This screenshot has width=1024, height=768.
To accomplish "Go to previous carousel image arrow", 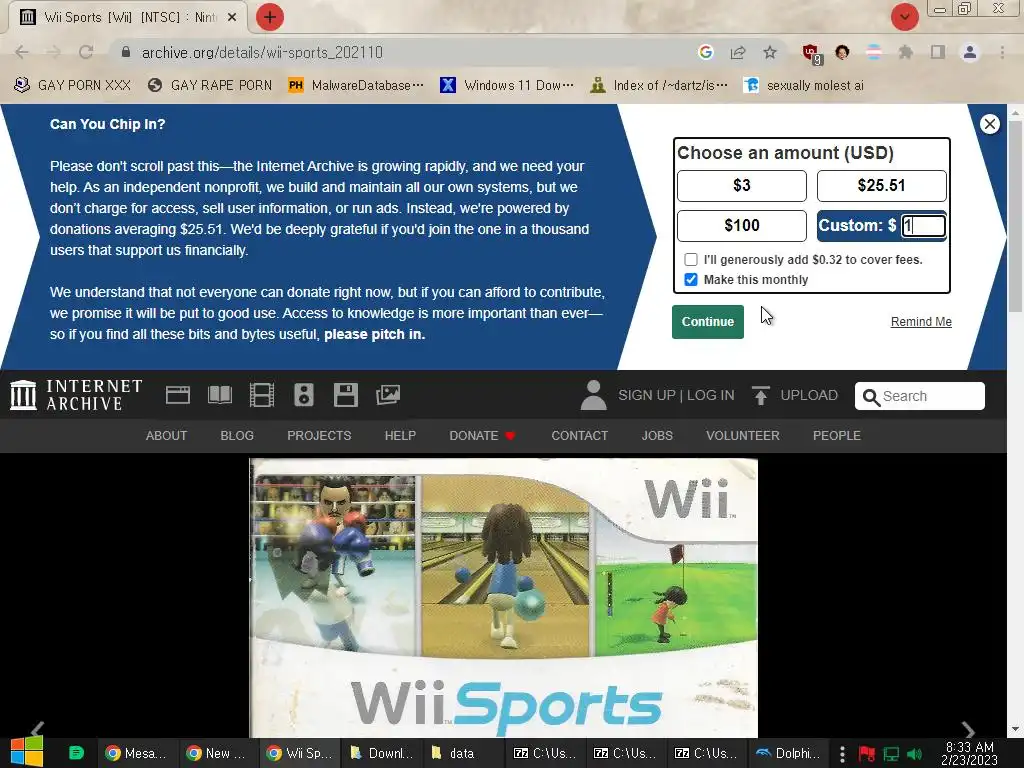I will [x=37, y=730].
